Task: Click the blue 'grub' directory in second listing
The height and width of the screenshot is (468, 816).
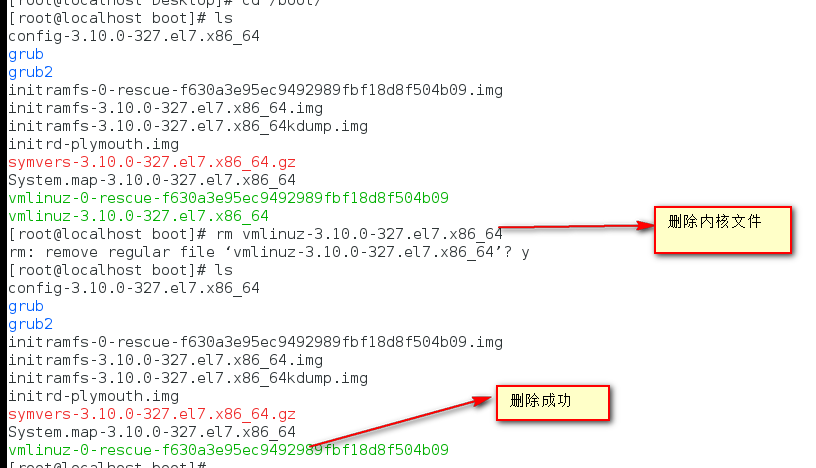Action: tap(26, 307)
